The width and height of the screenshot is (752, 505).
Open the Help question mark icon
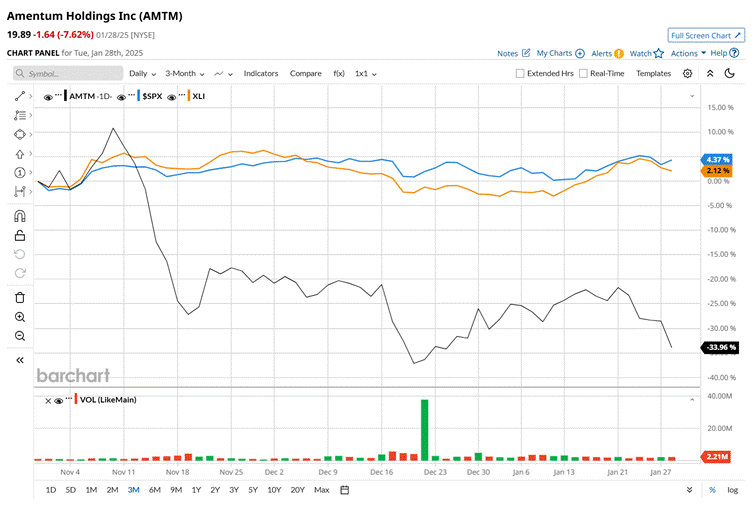[x=734, y=53]
